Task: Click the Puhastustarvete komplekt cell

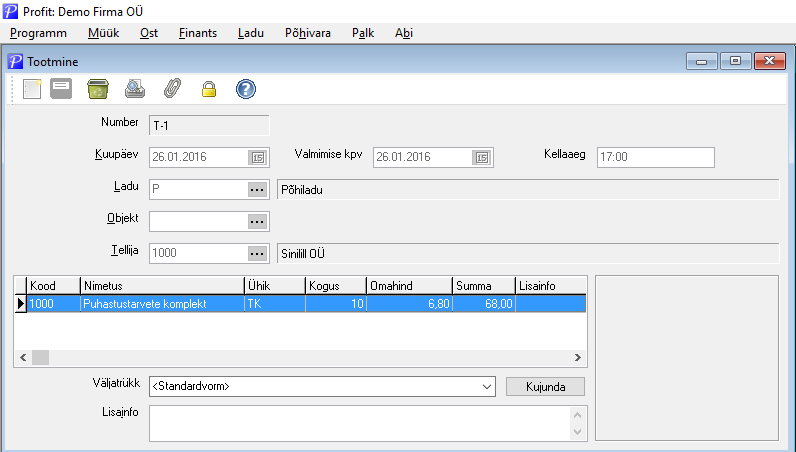Action: coord(162,304)
